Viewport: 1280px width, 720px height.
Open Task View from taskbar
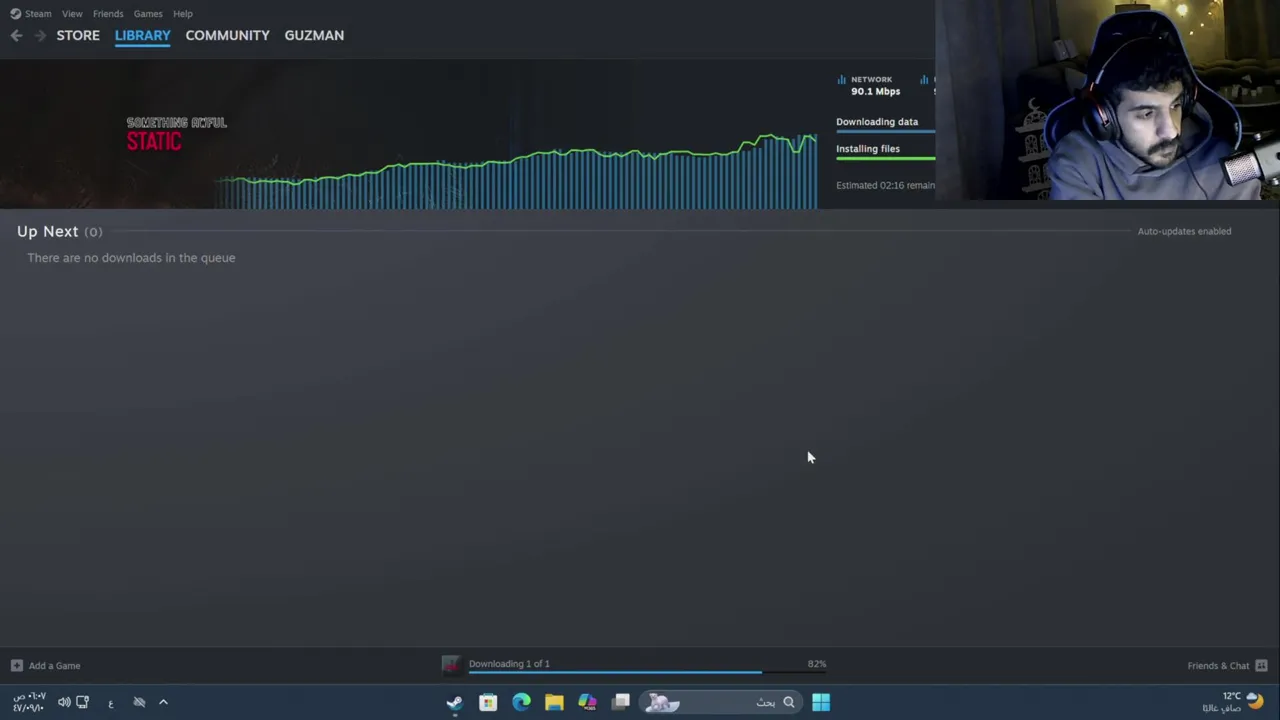point(621,702)
